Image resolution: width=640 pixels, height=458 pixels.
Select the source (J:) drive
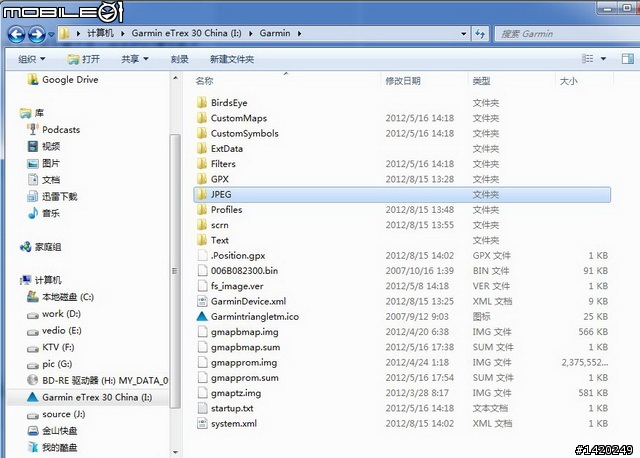point(56,414)
